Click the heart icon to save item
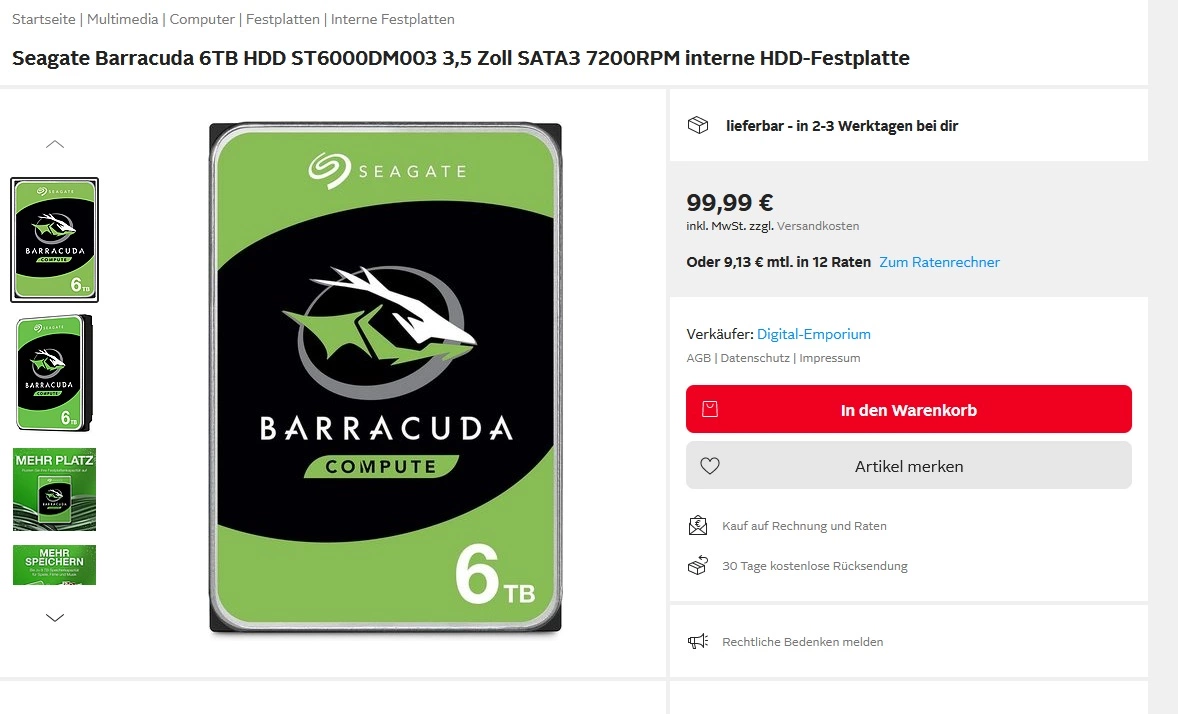Viewport: 1178px width, 714px height. tap(710, 466)
